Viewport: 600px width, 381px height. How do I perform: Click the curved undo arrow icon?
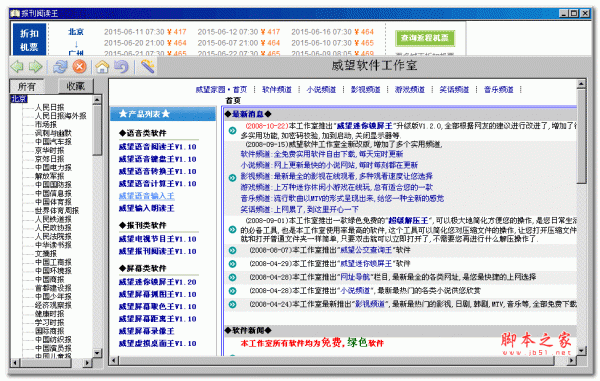click(x=121, y=67)
